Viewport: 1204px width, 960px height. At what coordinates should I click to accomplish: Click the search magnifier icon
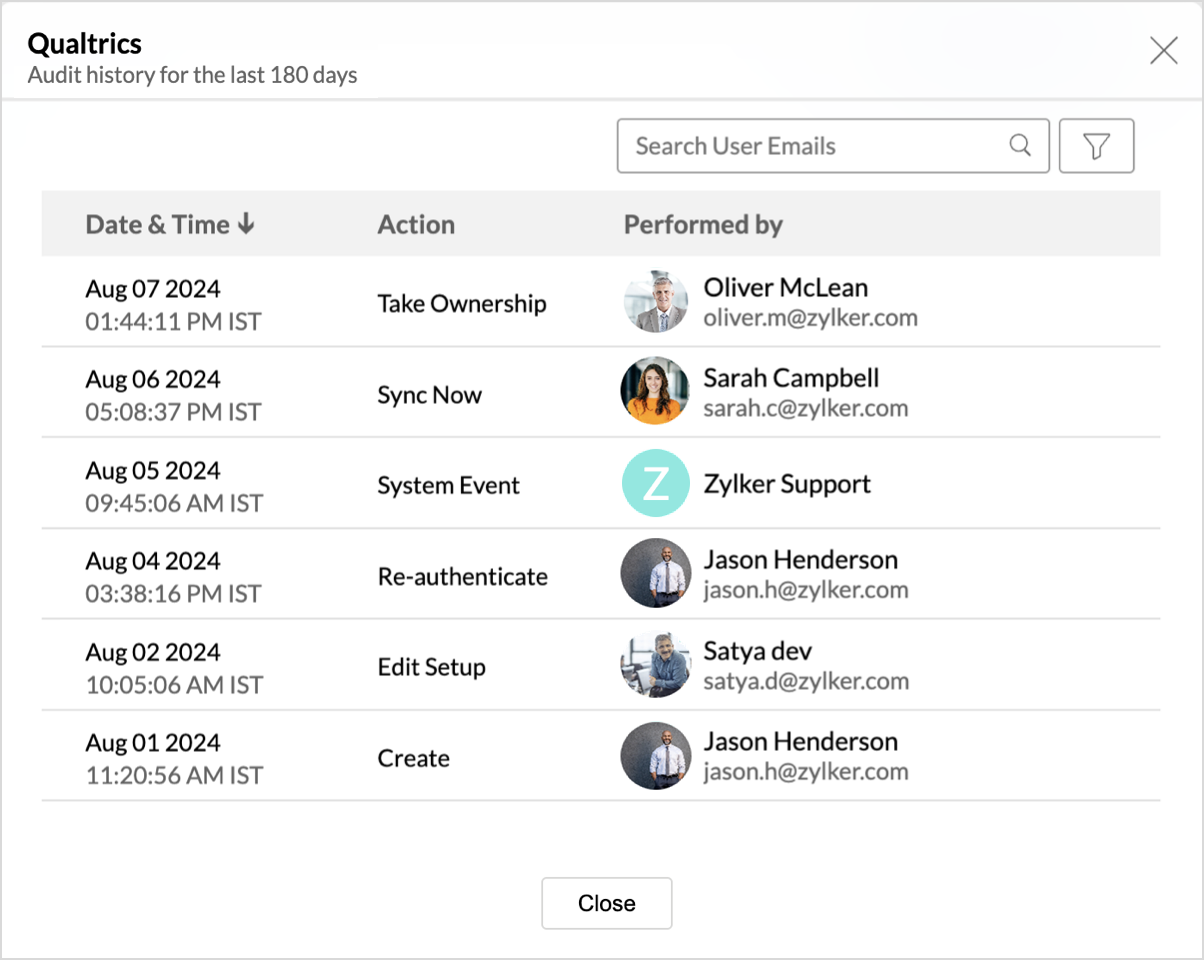[x=1020, y=145]
